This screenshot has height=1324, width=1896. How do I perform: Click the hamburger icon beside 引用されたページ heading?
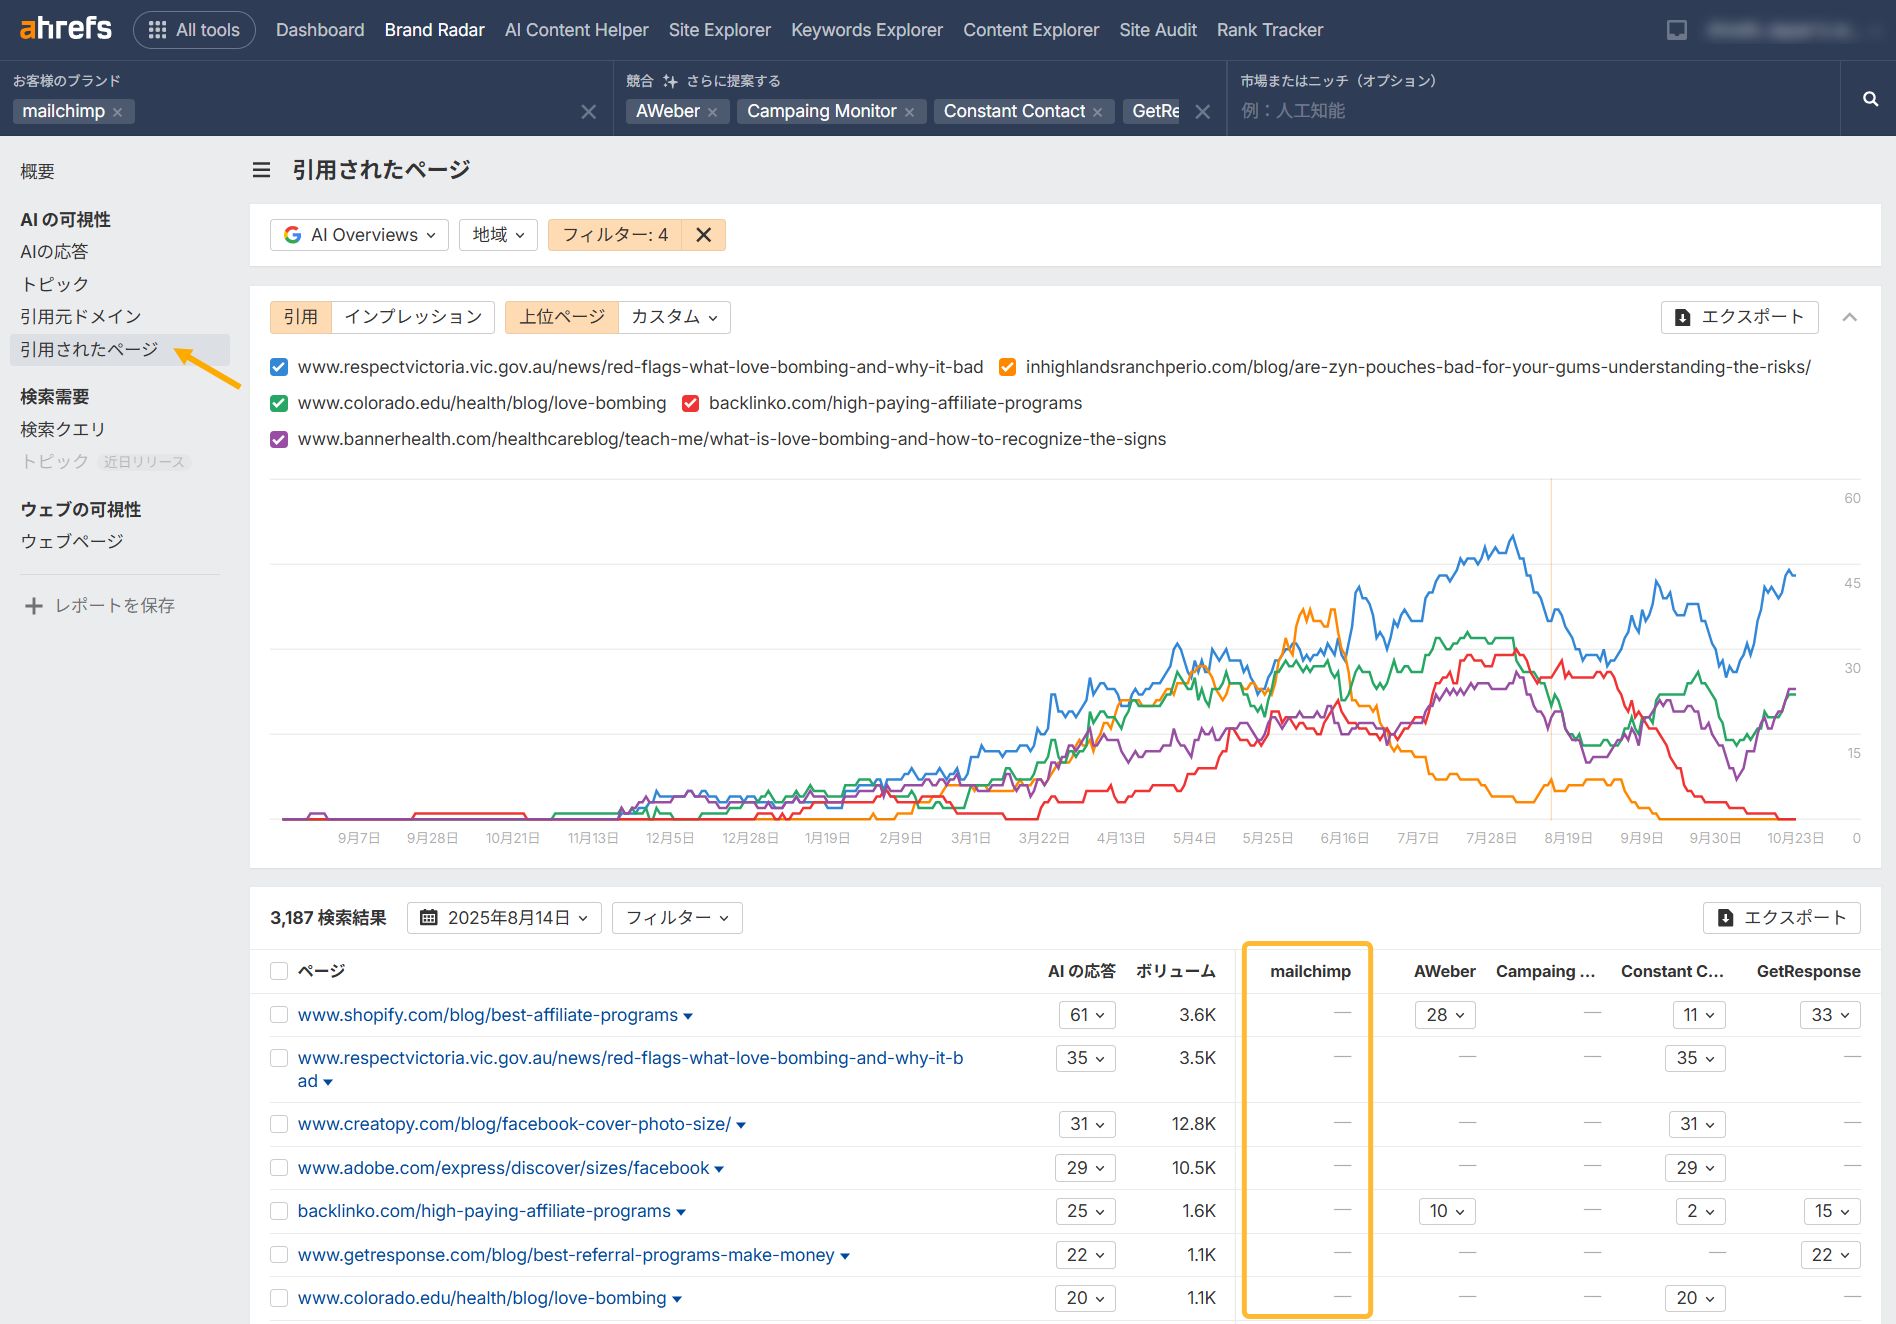coord(259,170)
